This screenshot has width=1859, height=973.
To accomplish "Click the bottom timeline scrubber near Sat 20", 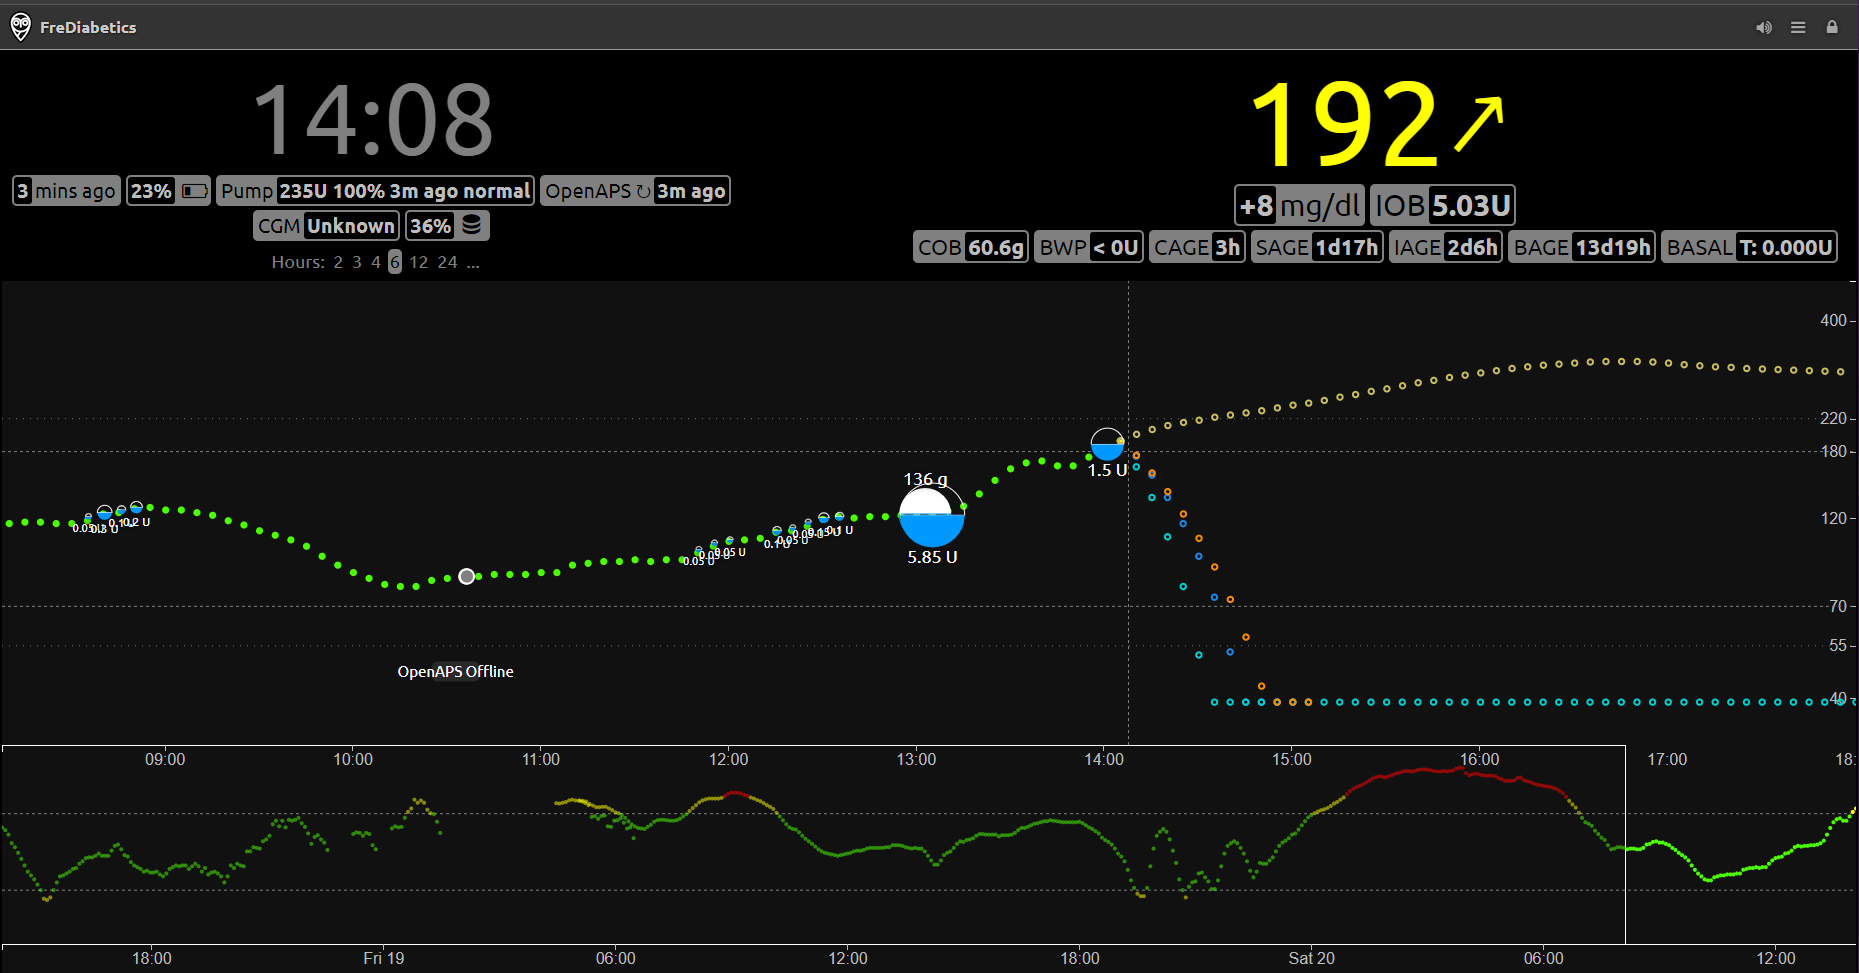I will click(1311, 850).
